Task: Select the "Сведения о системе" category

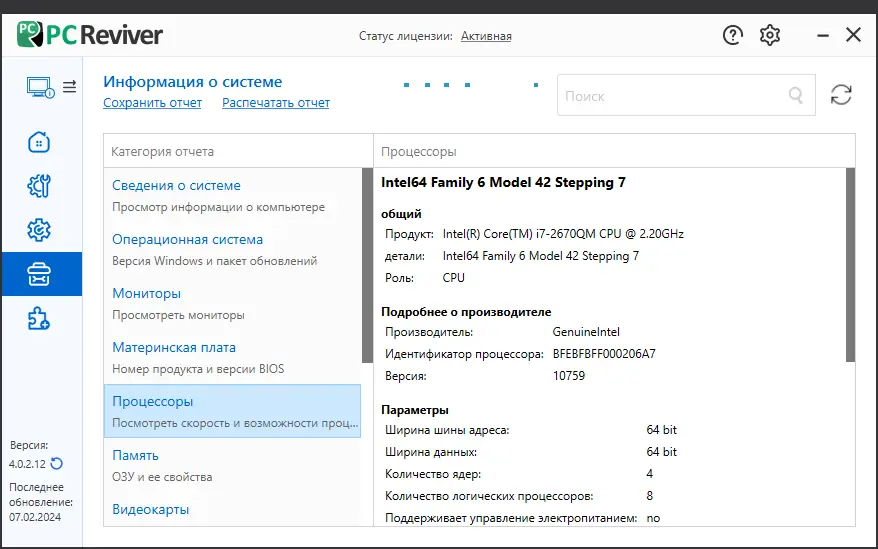Action: point(176,185)
